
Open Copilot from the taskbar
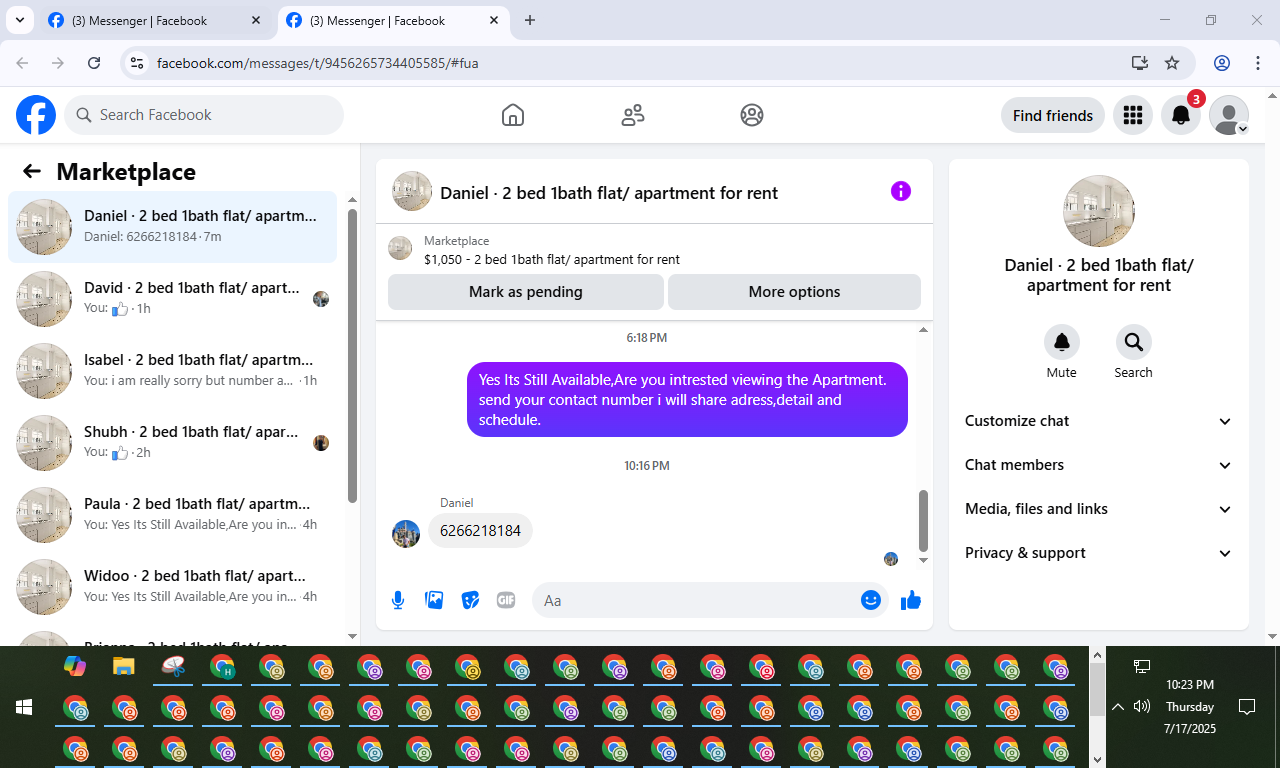pyautogui.click(x=75, y=666)
